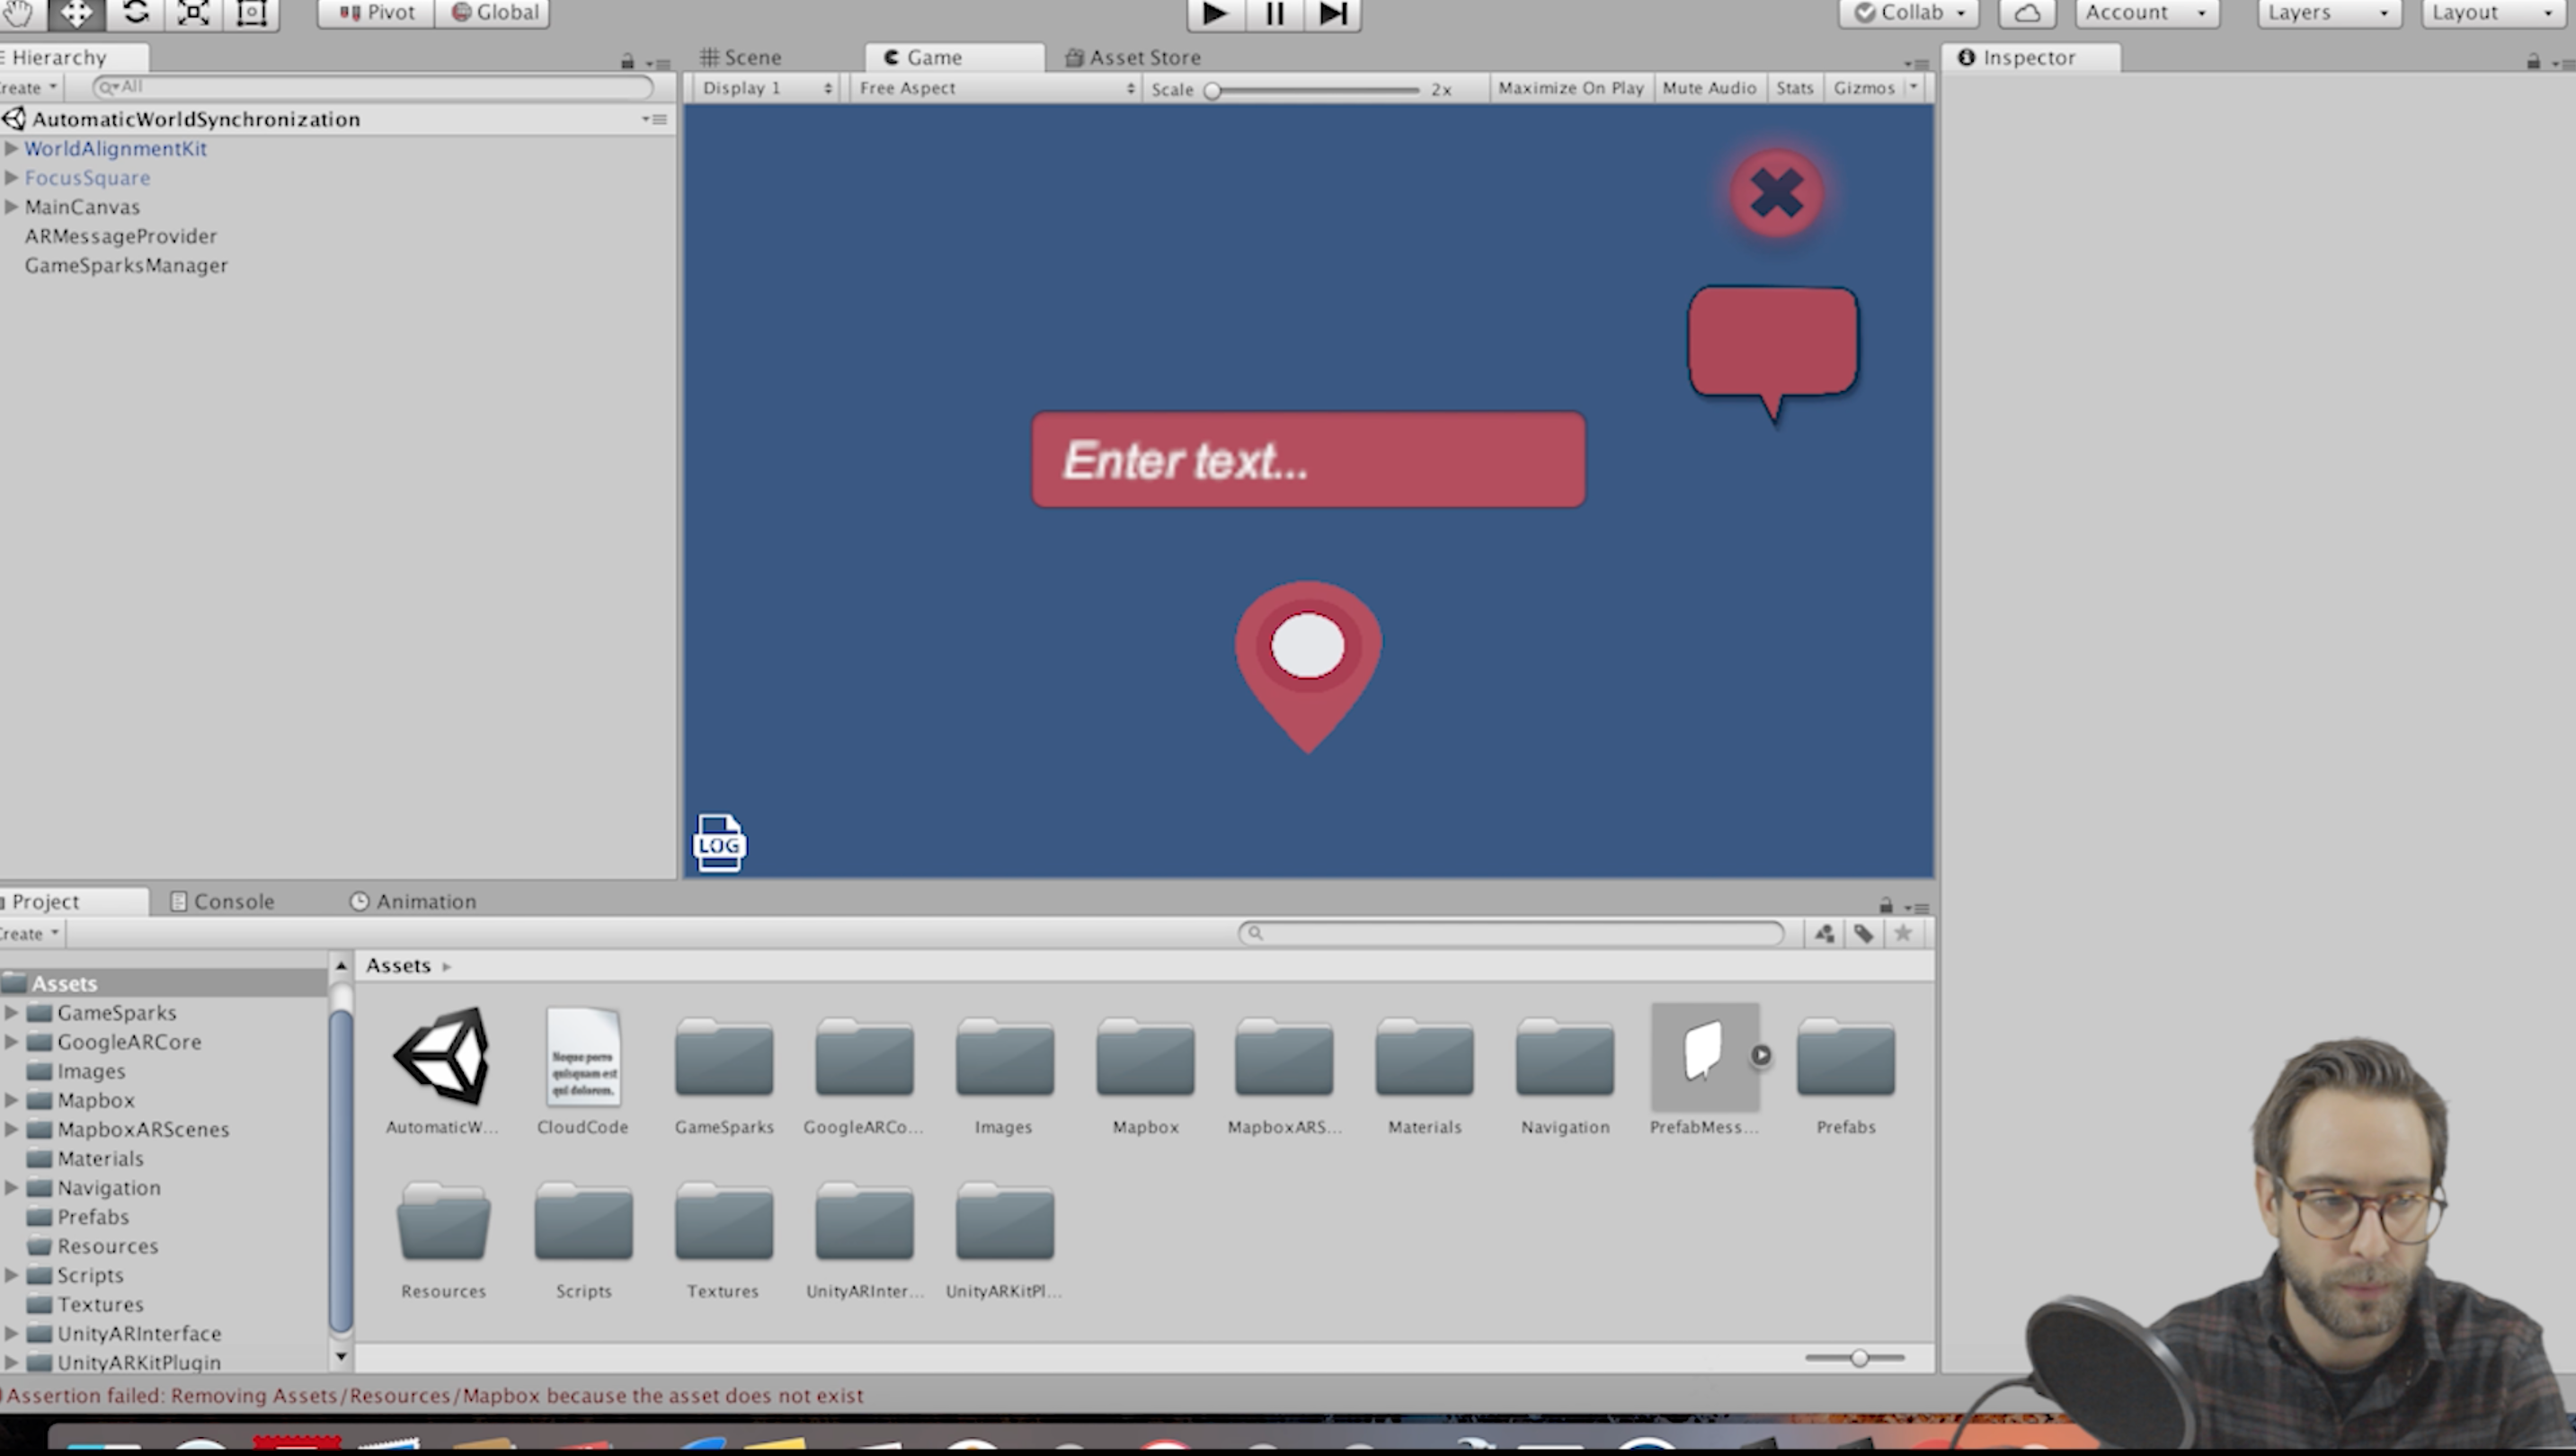Click the Gizmos toggle button
The width and height of the screenshot is (2576, 1456).
point(1863,86)
